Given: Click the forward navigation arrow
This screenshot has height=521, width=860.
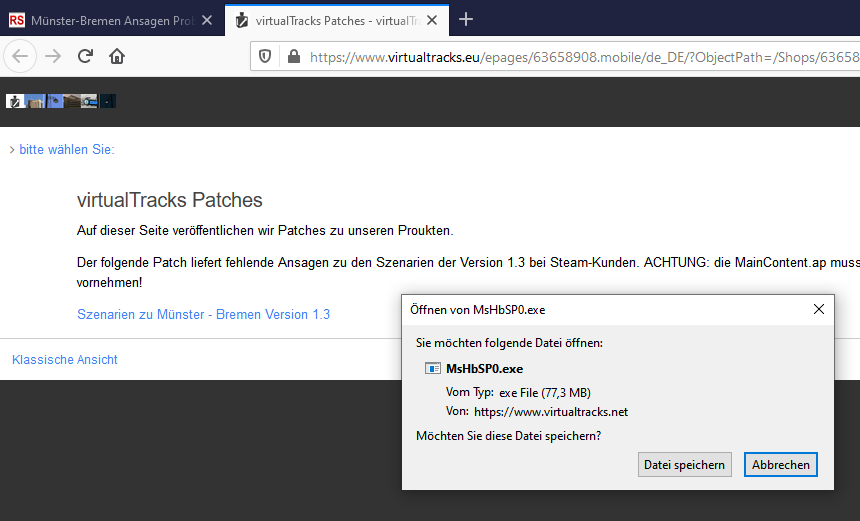Looking at the screenshot, I should point(53,57).
